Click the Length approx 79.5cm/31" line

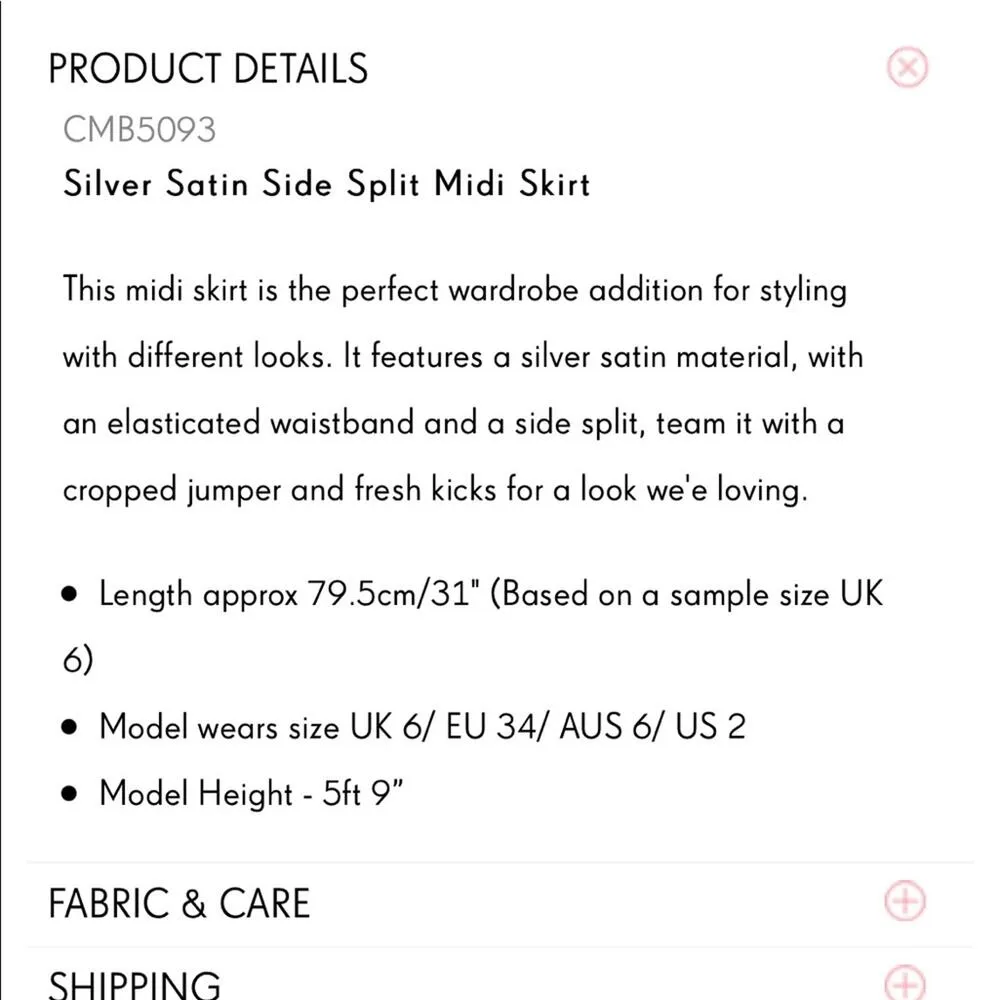490,595
